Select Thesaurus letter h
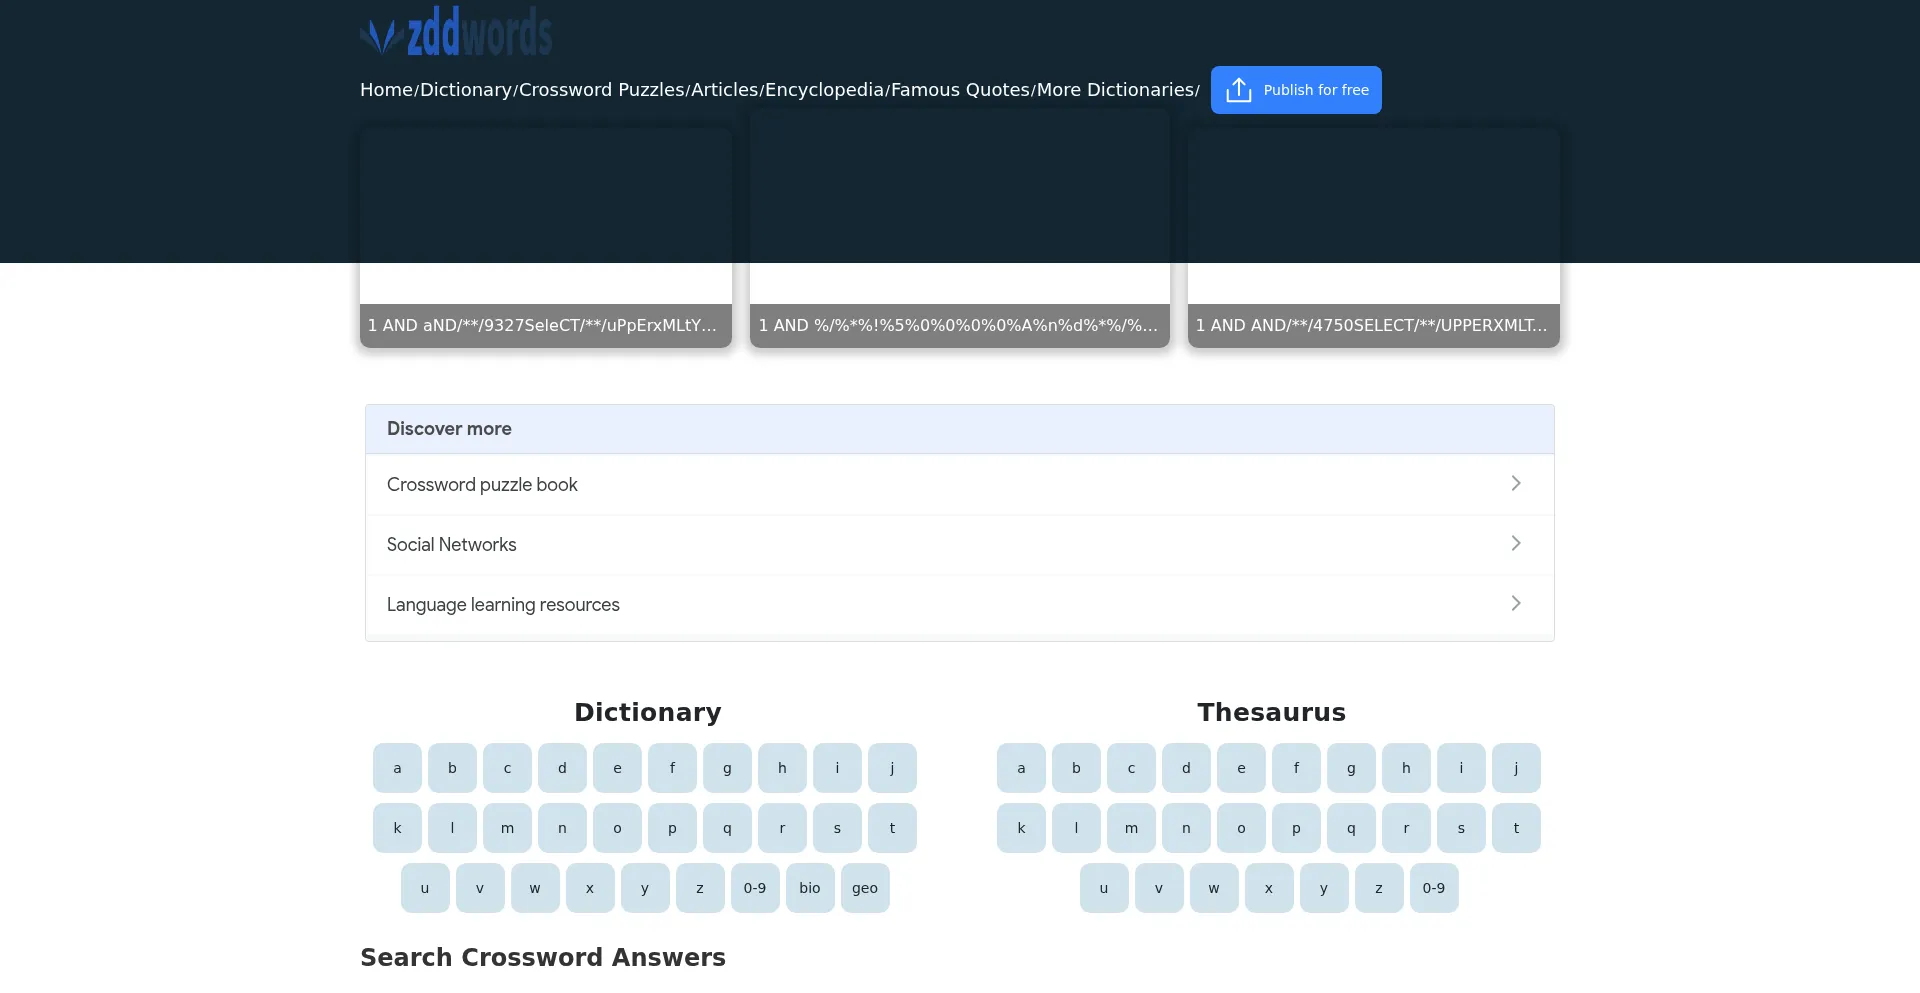This screenshot has height=993, width=1920. click(1406, 768)
